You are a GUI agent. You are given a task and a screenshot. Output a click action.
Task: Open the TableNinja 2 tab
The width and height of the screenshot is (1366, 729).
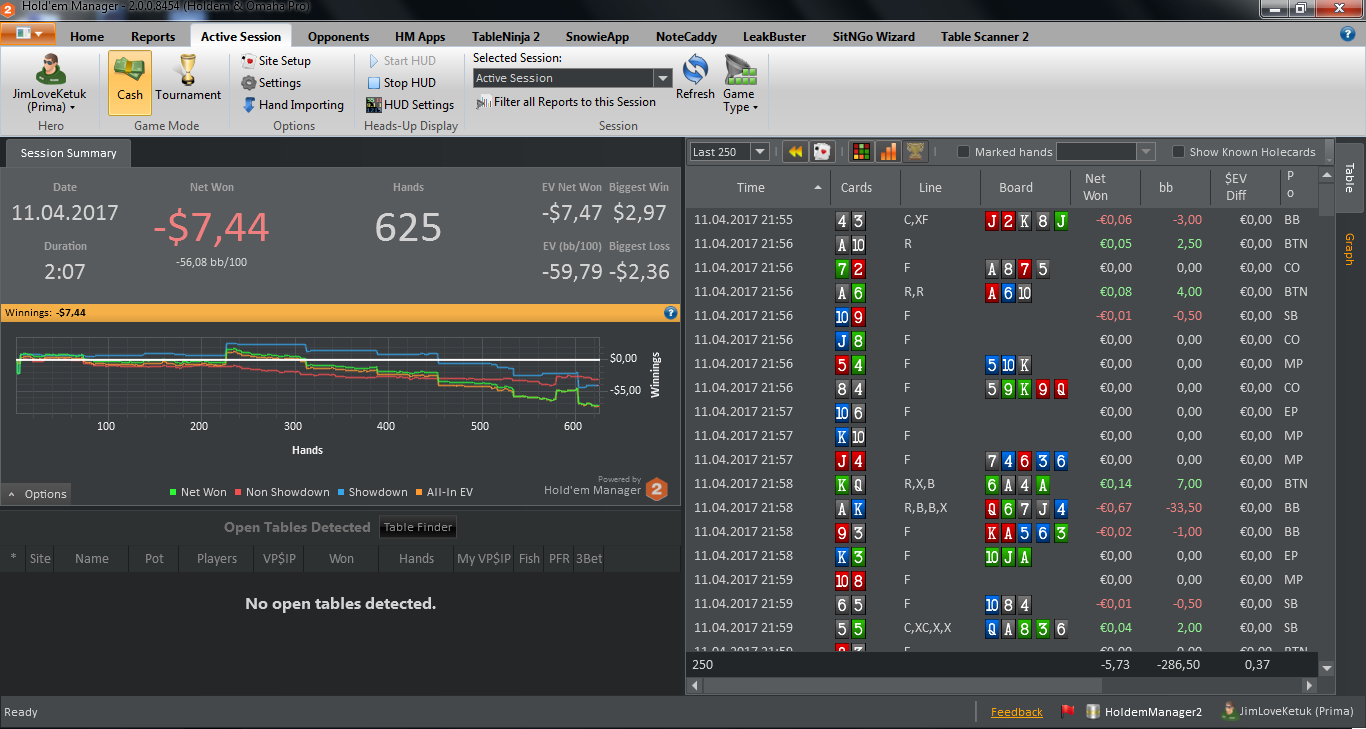click(506, 37)
